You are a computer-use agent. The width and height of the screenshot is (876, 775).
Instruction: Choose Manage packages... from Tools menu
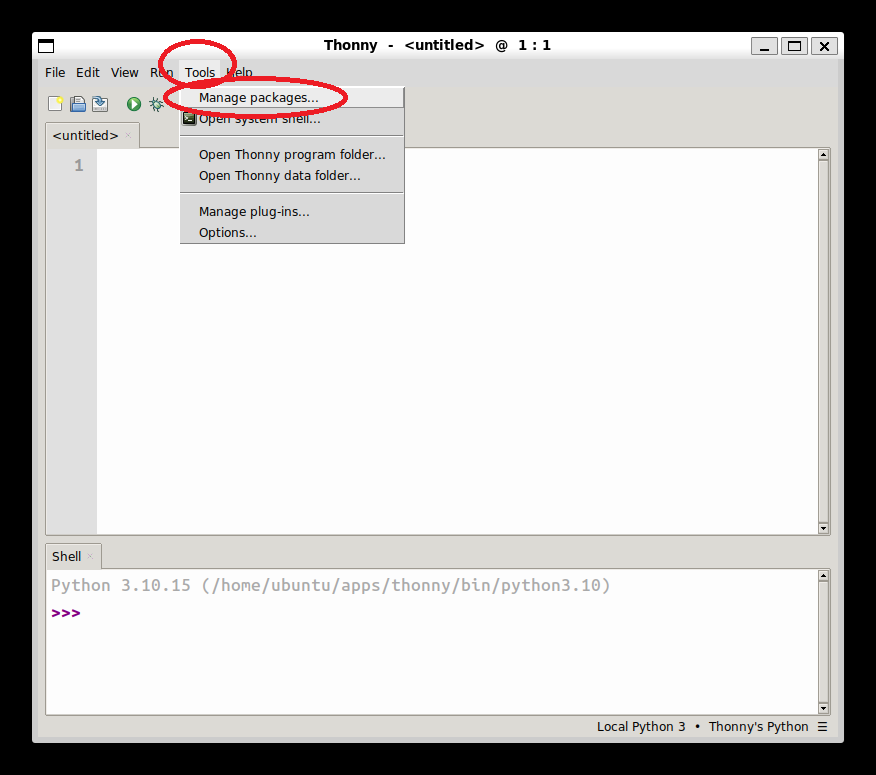[x=292, y=98]
